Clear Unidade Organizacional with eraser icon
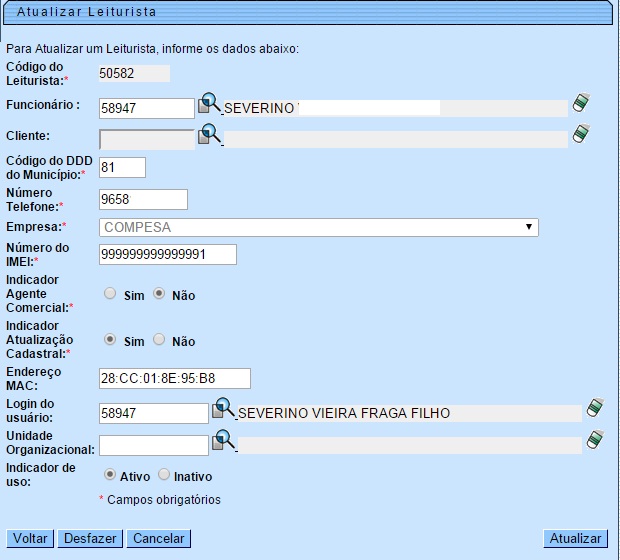620x560 pixels. click(x=595, y=439)
